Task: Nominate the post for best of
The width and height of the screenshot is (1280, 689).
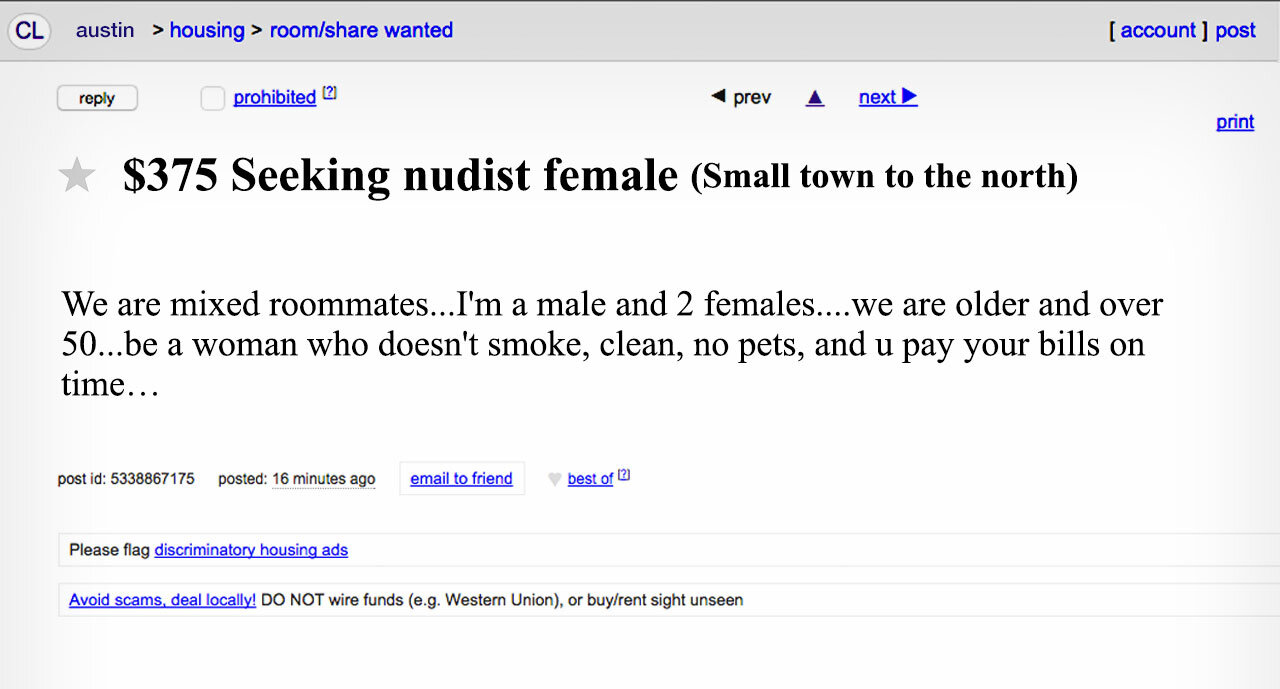Action: coord(590,478)
